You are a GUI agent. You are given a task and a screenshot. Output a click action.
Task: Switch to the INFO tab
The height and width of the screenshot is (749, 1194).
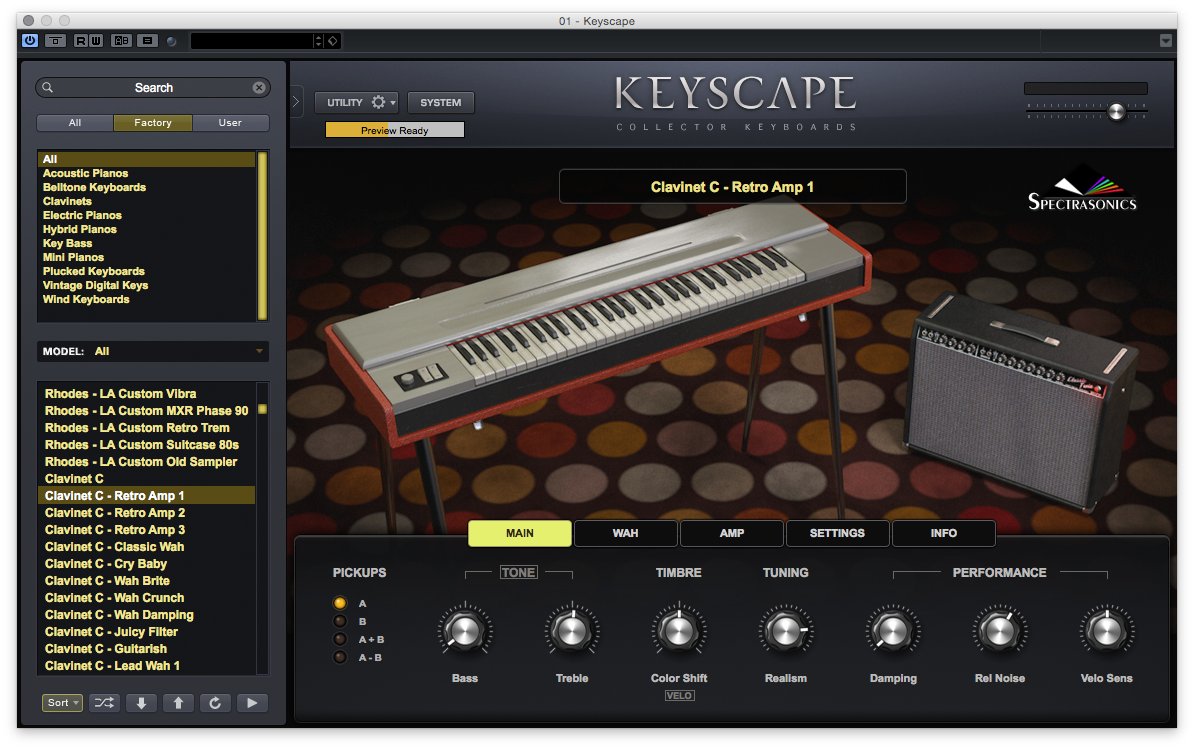click(943, 533)
